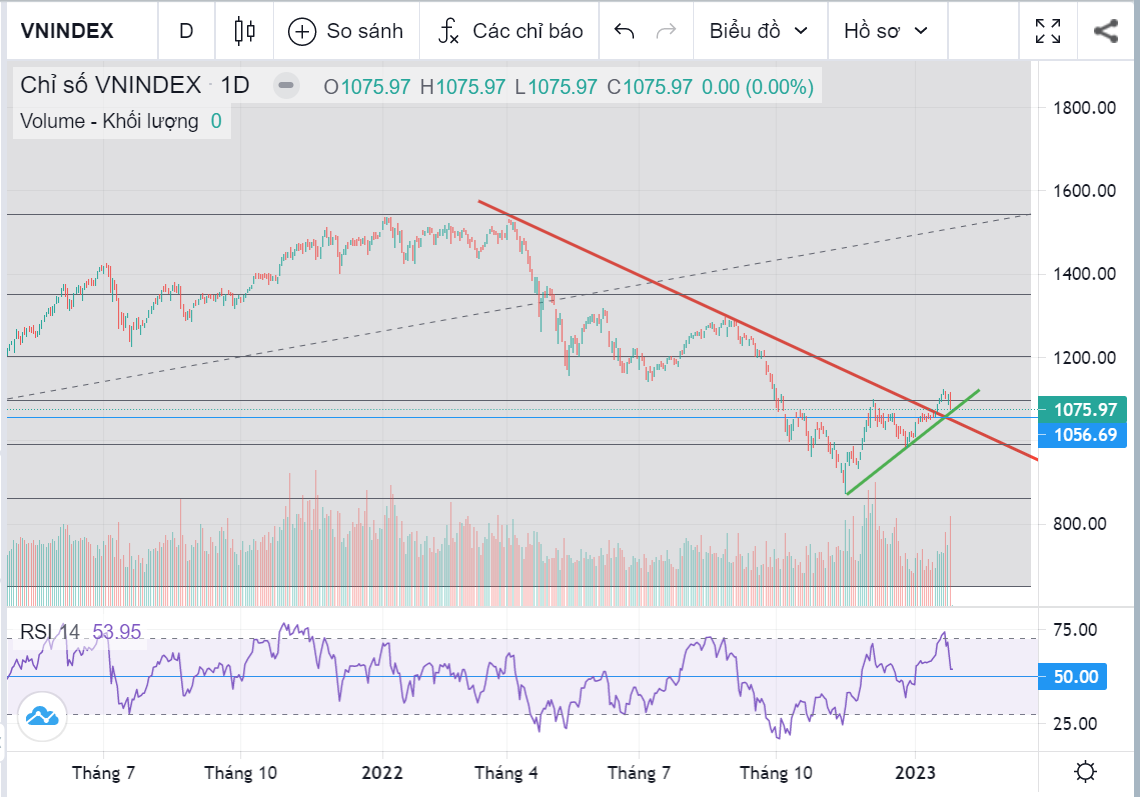Image resolution: width=1140 pixels, height=797 pixels.
Task: Click the VNINDEX symbol search field
Action: pyautogui.click(x=68, y=31)
